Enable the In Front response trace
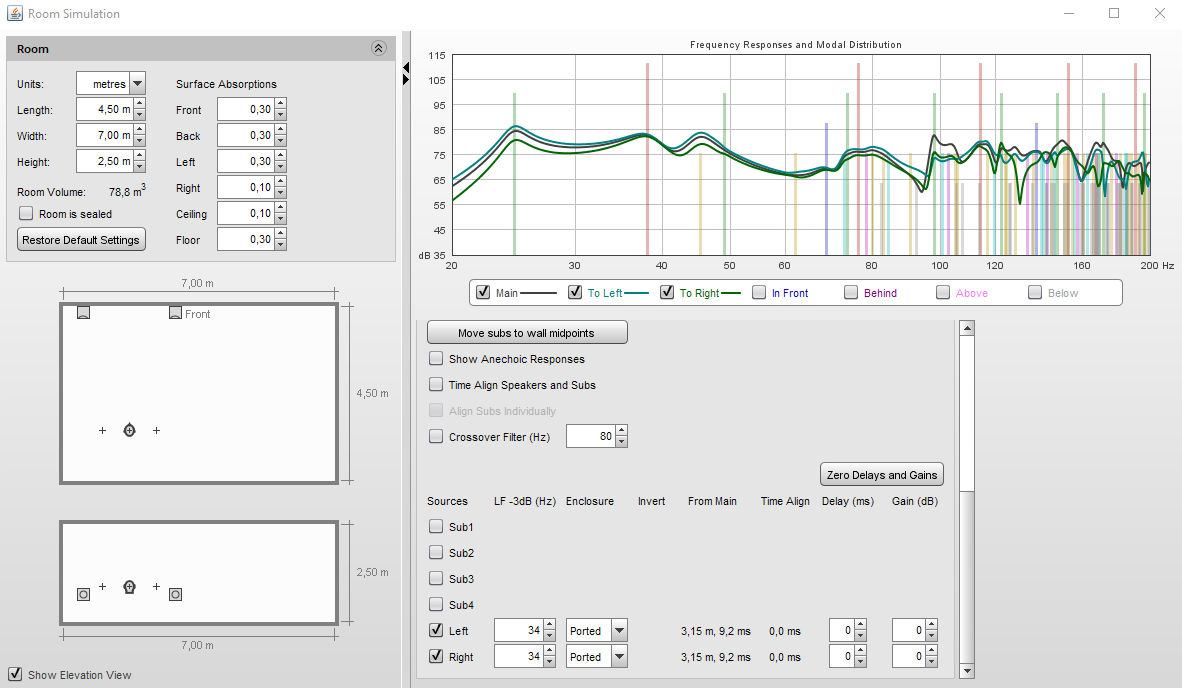 tap(759, 292)
